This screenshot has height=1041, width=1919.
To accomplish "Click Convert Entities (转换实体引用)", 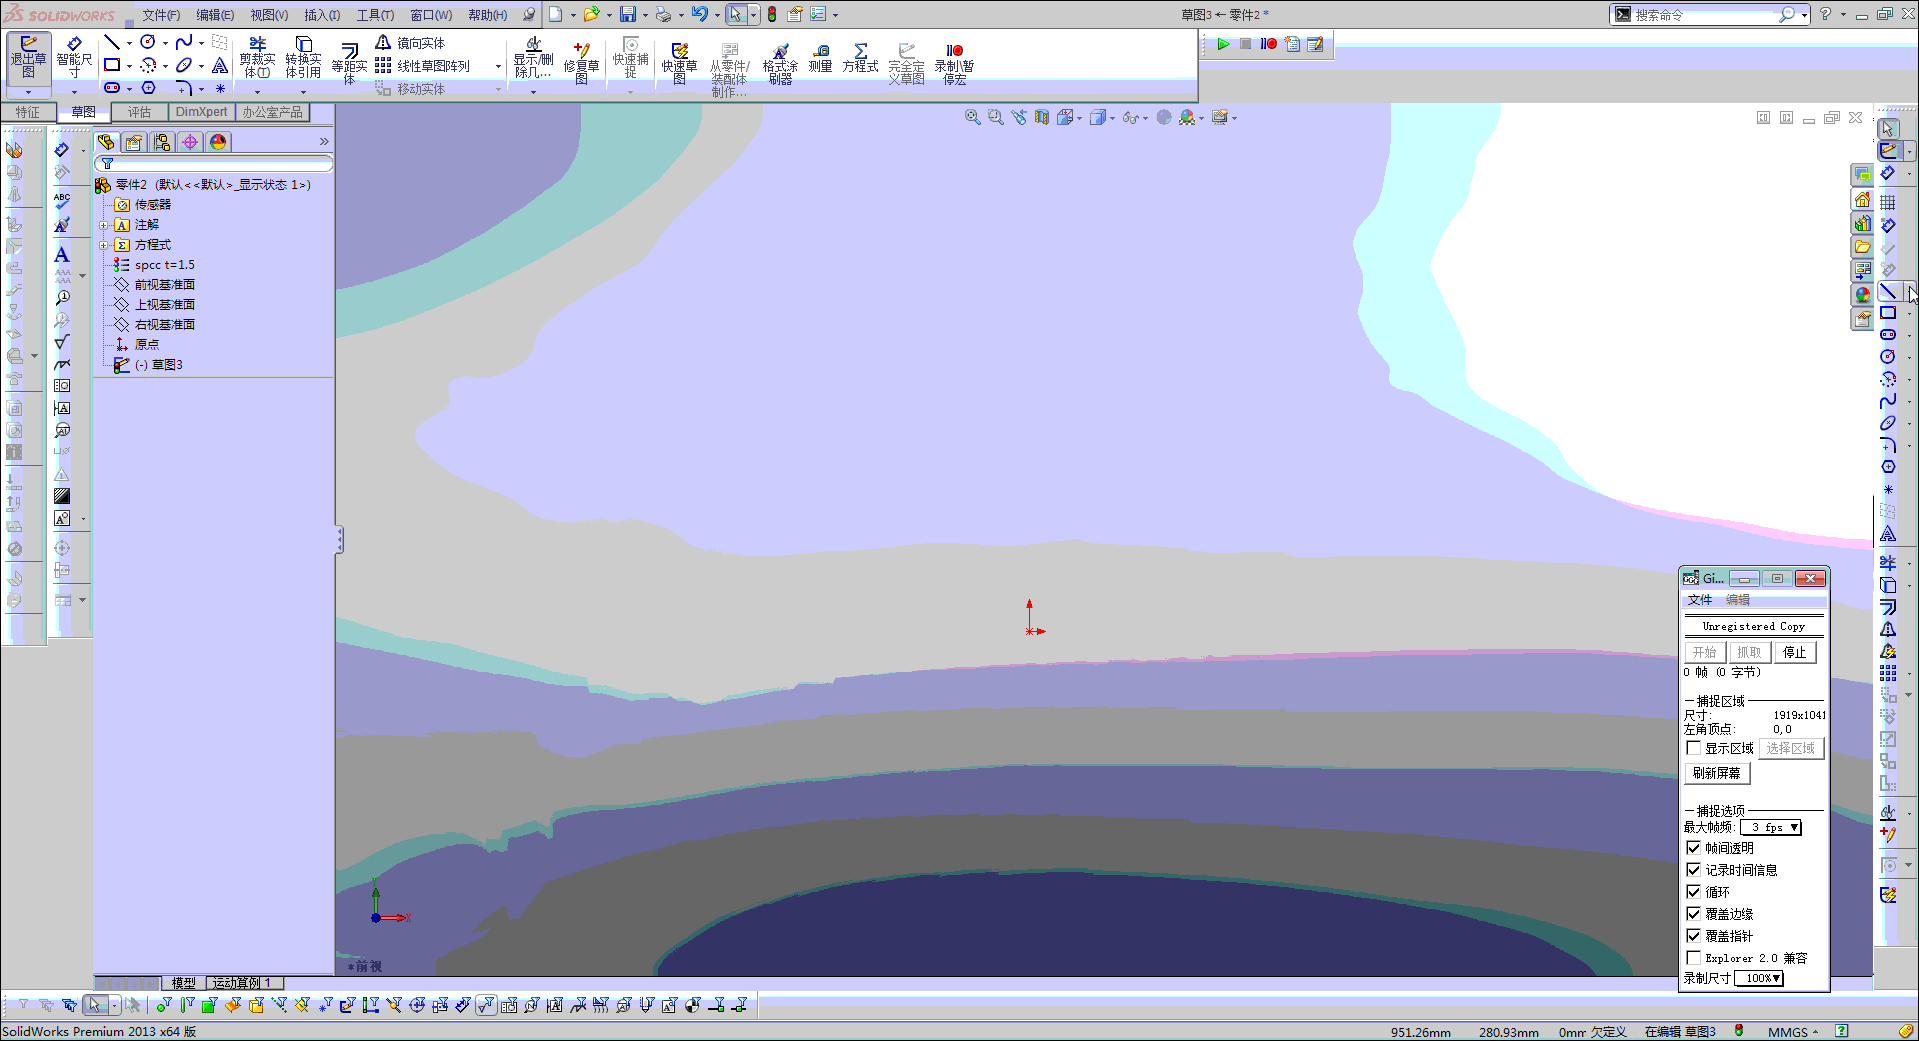I will 303,58.
